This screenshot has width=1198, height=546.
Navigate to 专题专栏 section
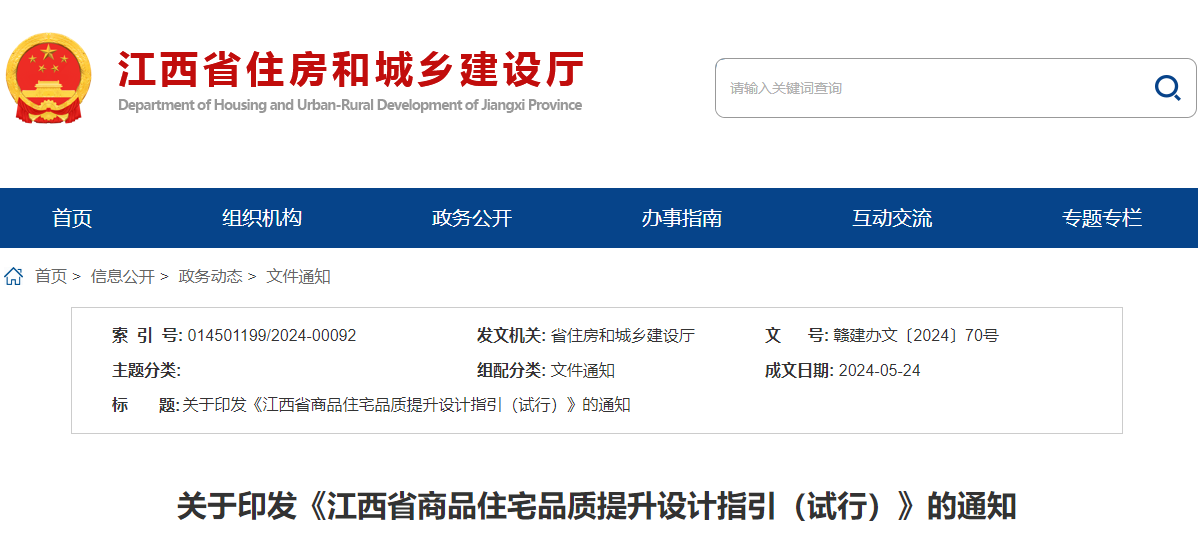pos(1102,218)
